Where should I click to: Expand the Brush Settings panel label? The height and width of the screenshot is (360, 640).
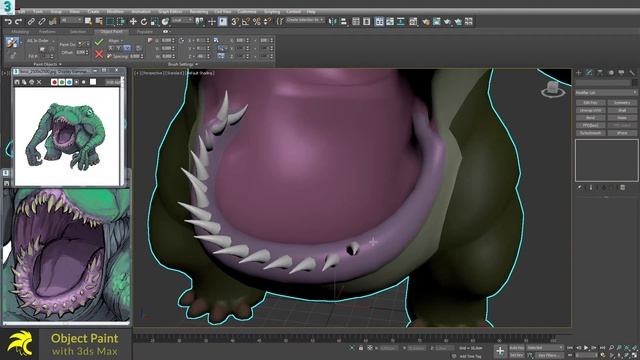pyautogui.click(x=182, y=64)
